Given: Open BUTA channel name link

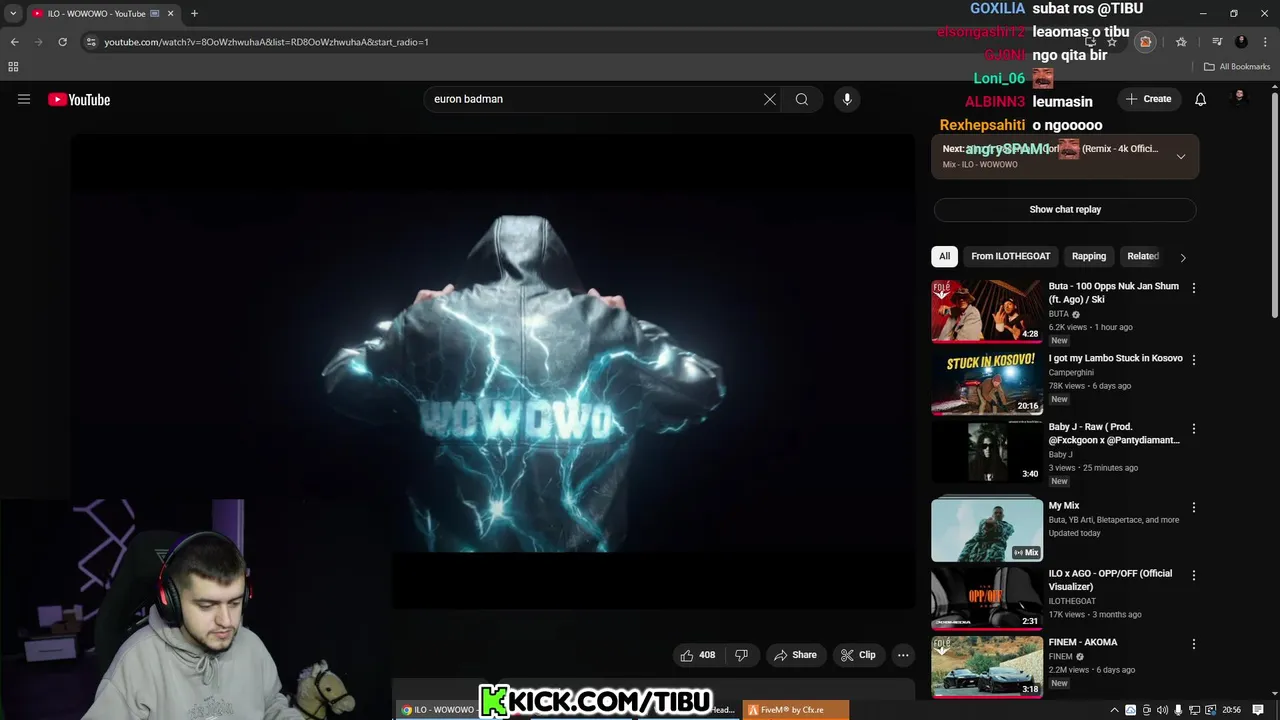Looking at the screenshot, I should pyautogui.click(x=1059, y=314).
